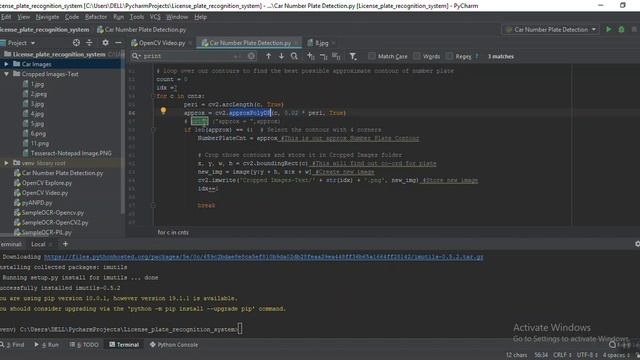
Task: Clear the search field text
Action: (251, 56)
